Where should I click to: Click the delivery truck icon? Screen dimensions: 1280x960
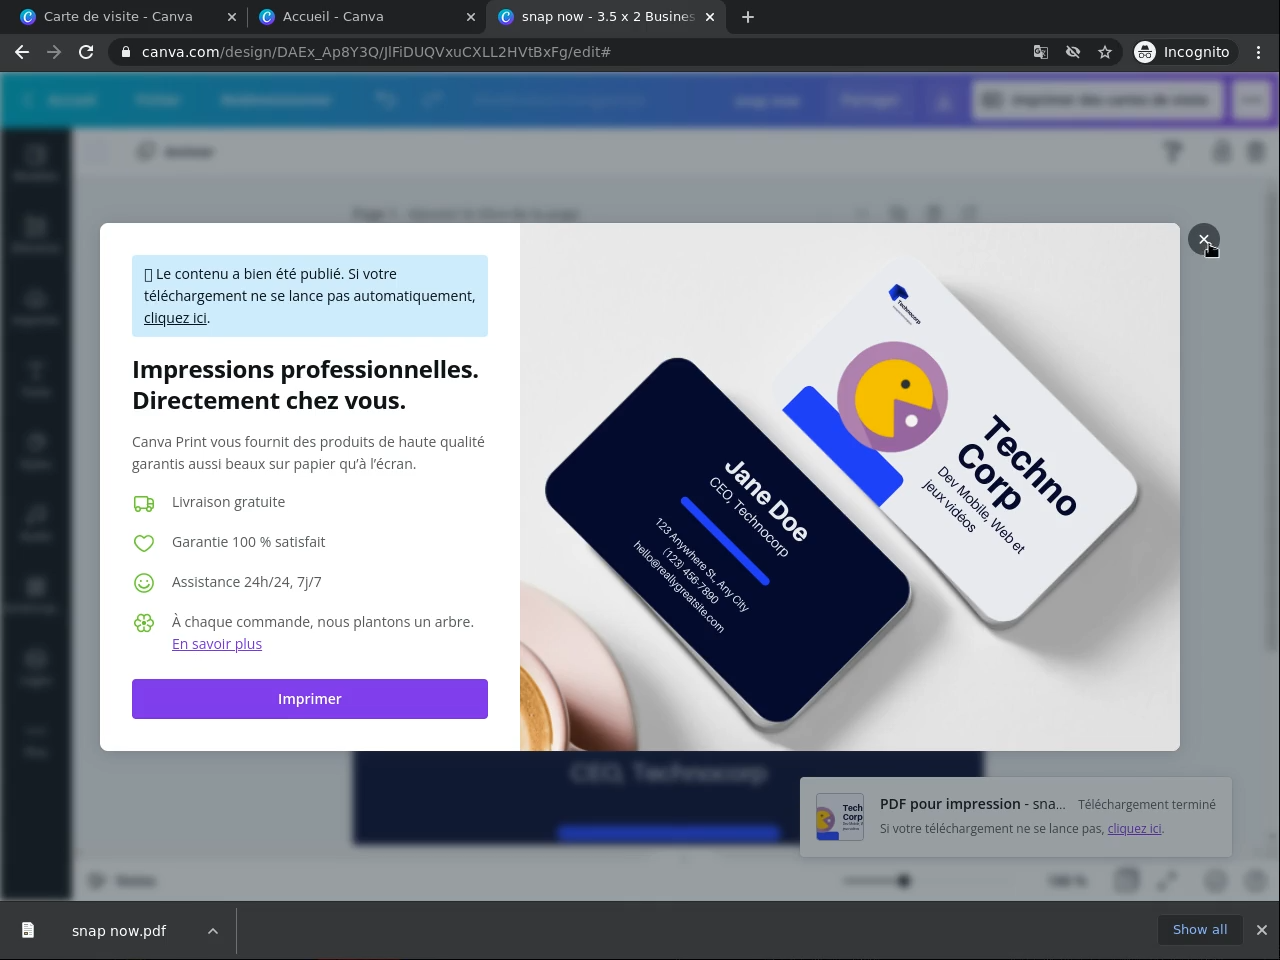144,503
